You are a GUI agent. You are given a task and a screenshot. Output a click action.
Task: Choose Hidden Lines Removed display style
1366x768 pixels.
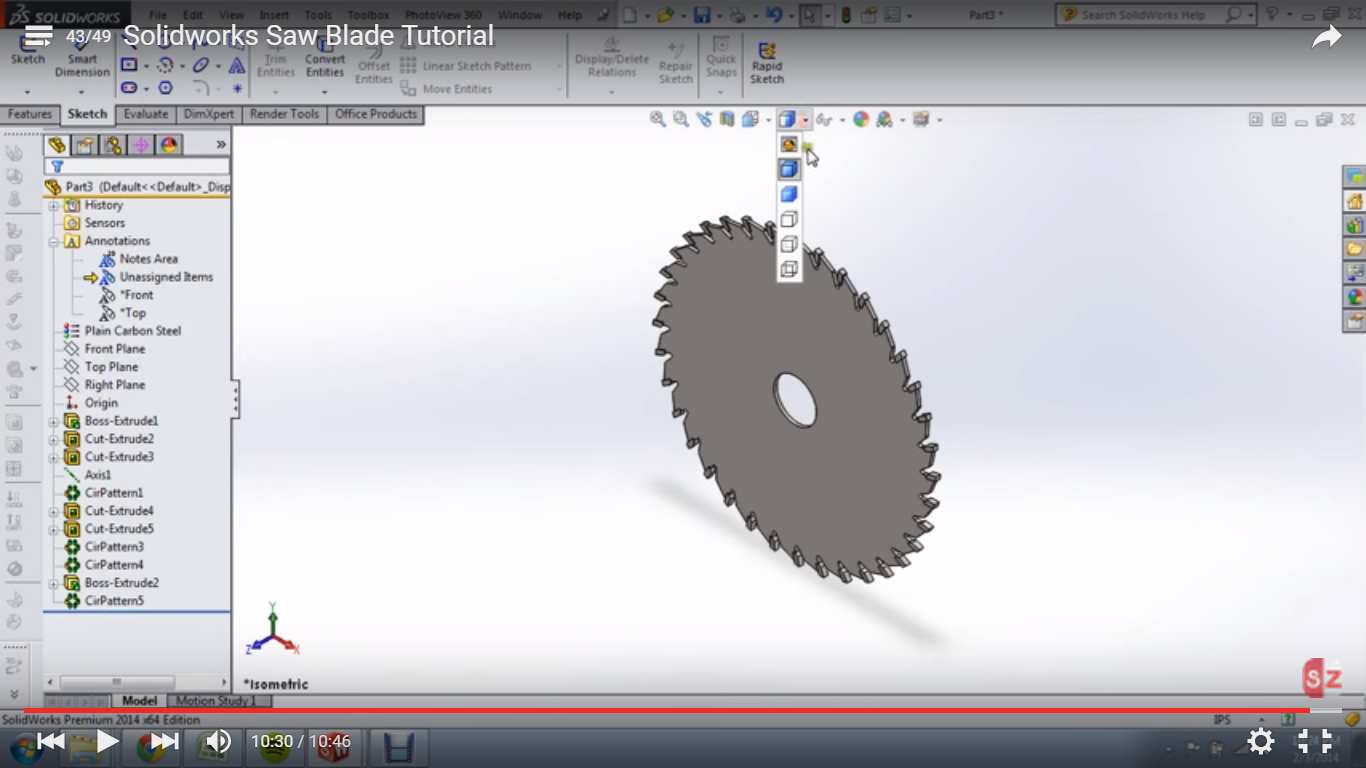point(789,219)
